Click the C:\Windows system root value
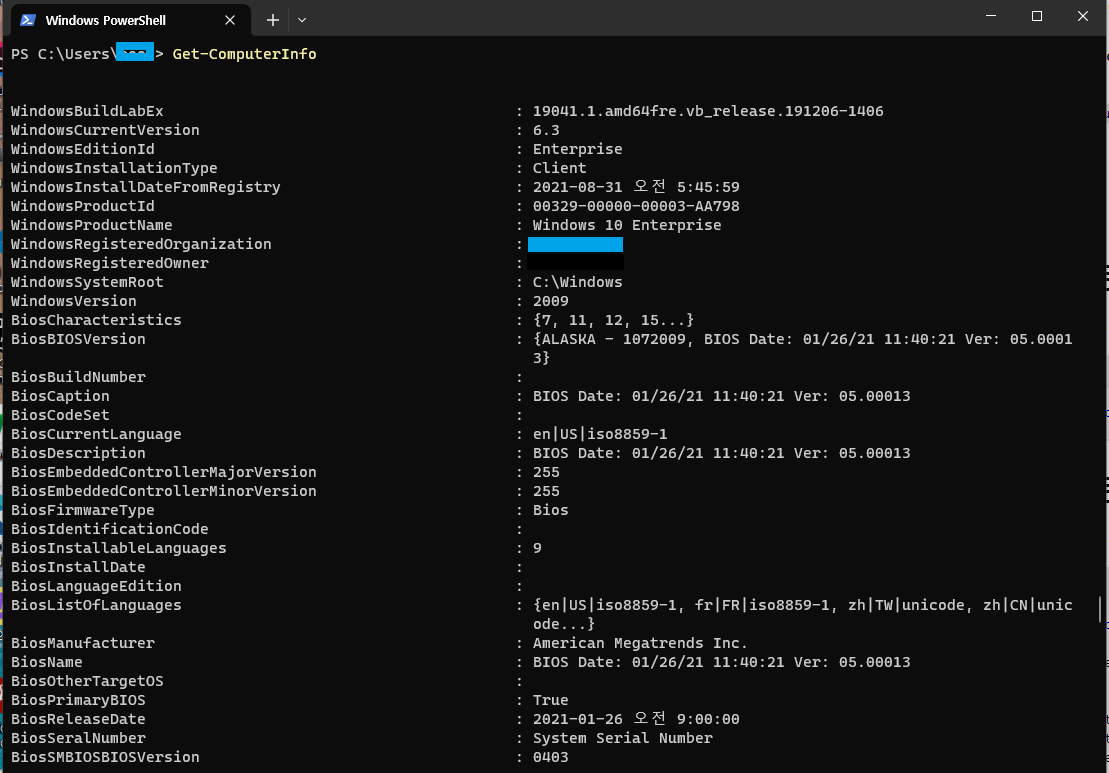This screenshot has height=773, width=1109. coord(577,282)
